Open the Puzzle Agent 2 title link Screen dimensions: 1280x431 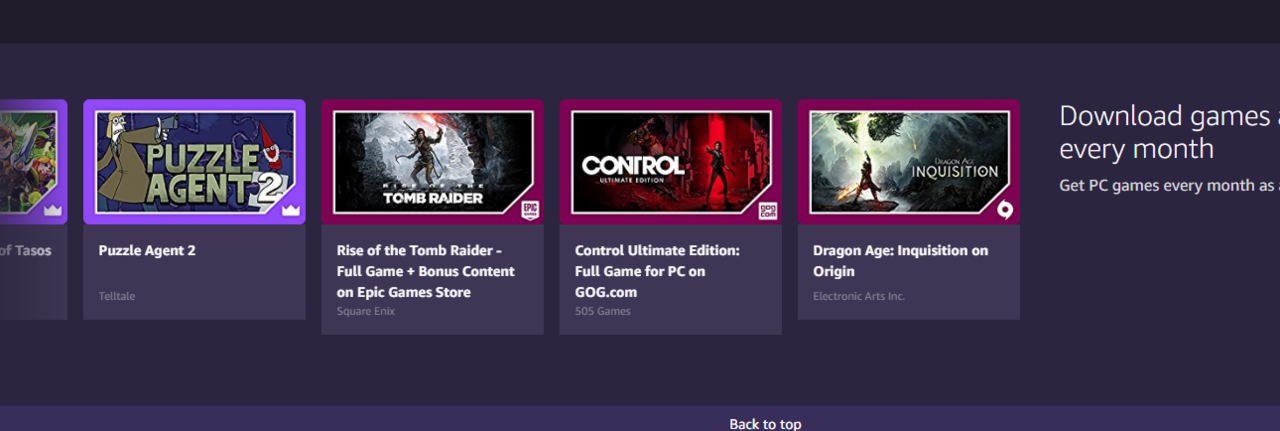[147, 251]
